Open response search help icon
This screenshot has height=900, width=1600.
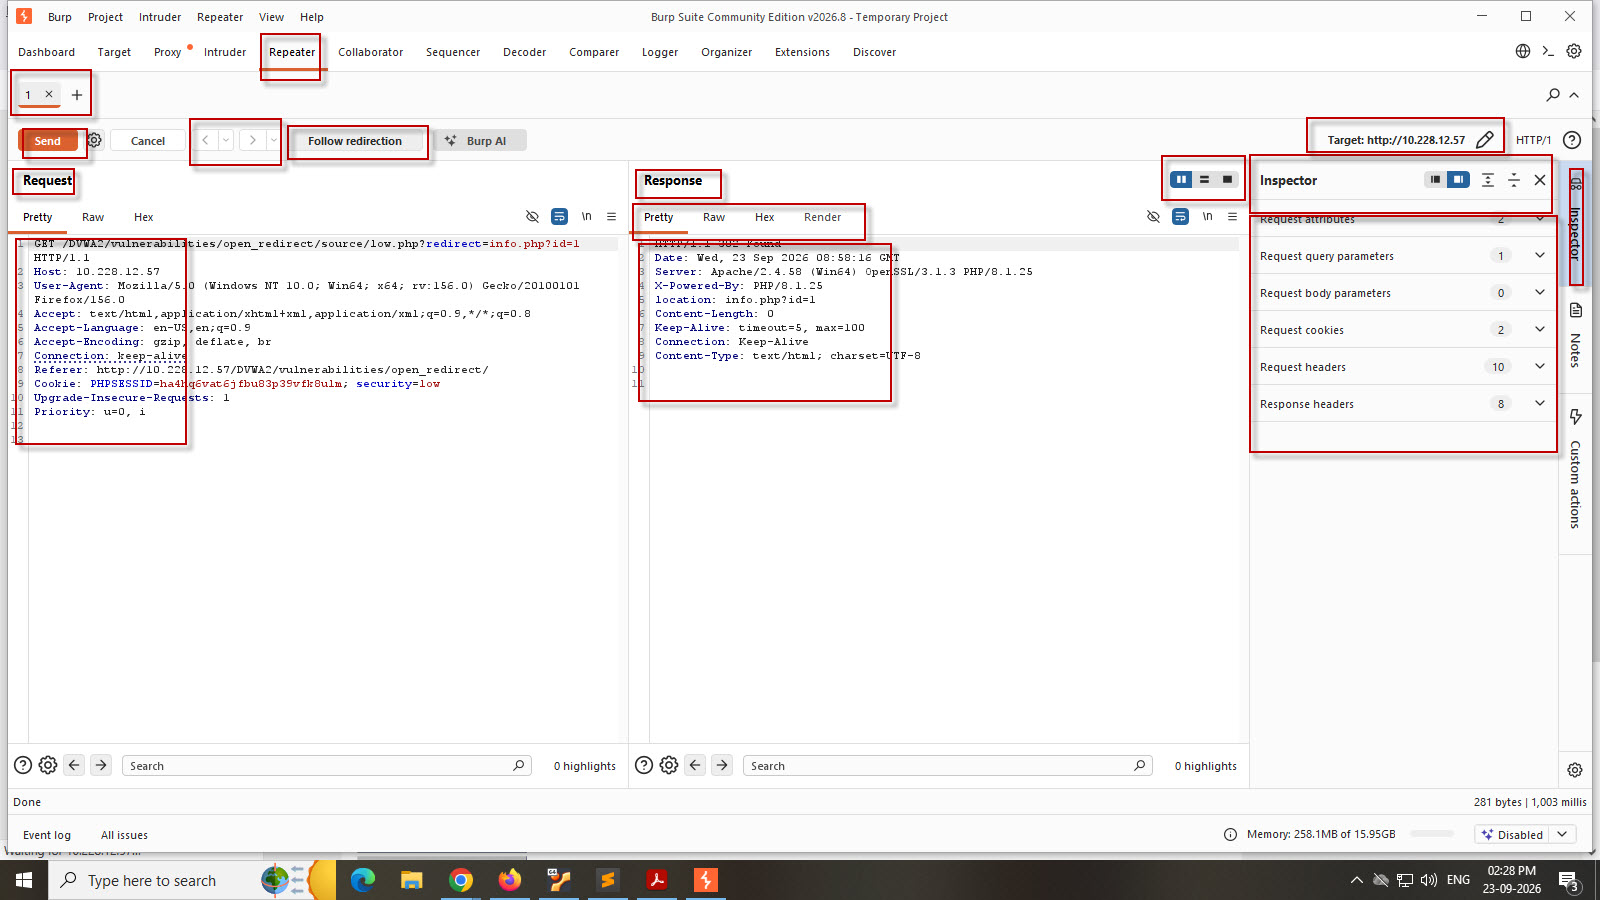tap(644, 765)
